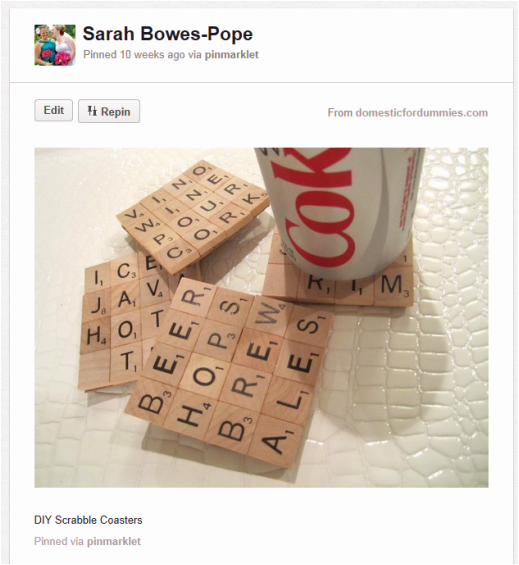Viewport: 519px width, 565px height.
Task: Click the 'From' label before the source site
Action: click(x=340, y=113)
